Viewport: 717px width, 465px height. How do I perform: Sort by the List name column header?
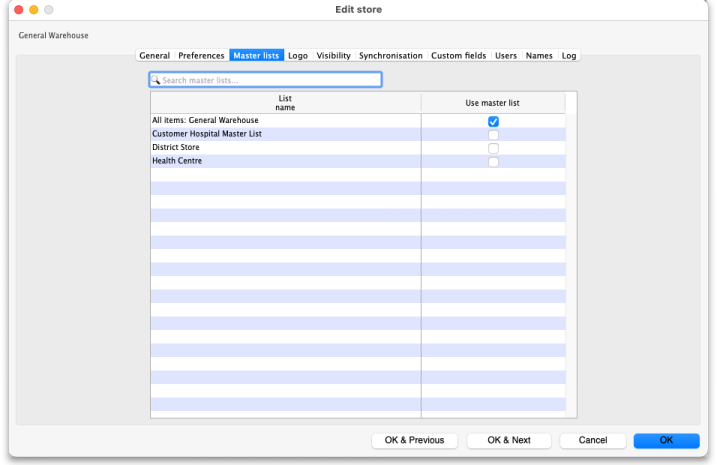click(285, 103)
